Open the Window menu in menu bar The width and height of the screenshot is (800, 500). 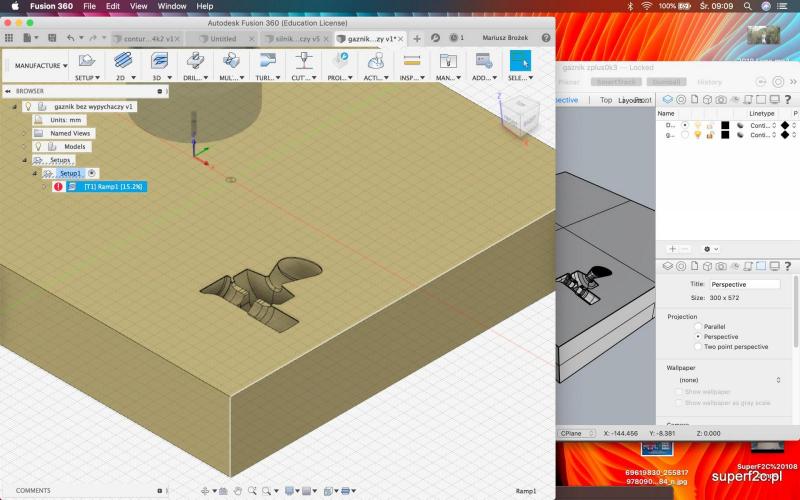pos(172,6)
